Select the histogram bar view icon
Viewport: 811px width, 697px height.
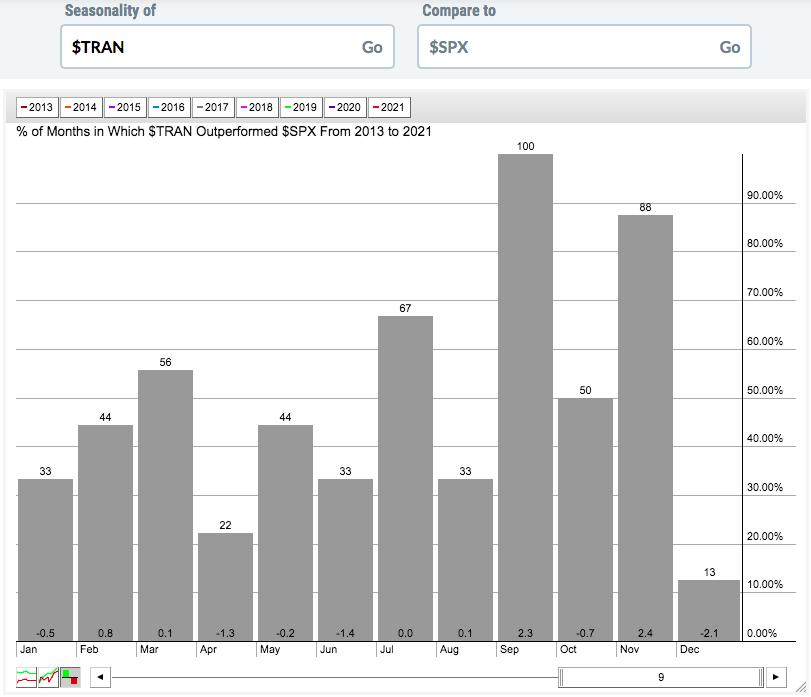point(70,677)
